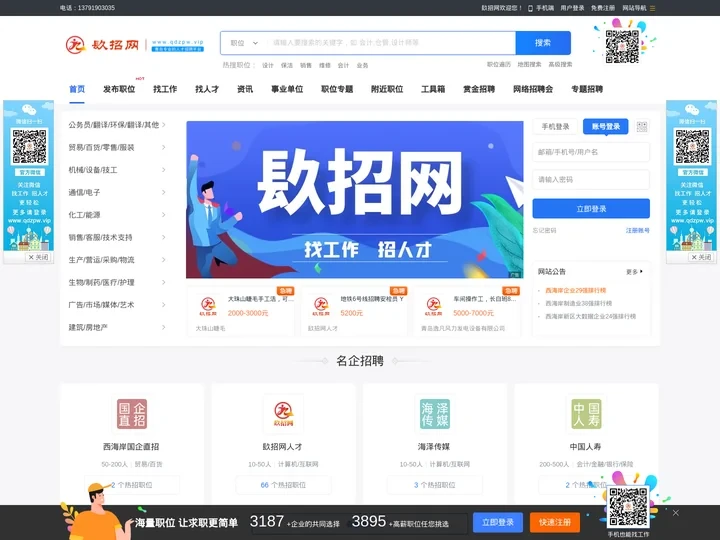720x540 pixels.
Task: Expand 建筑/房地产 category arrow
Action: [x=164, y=327]
